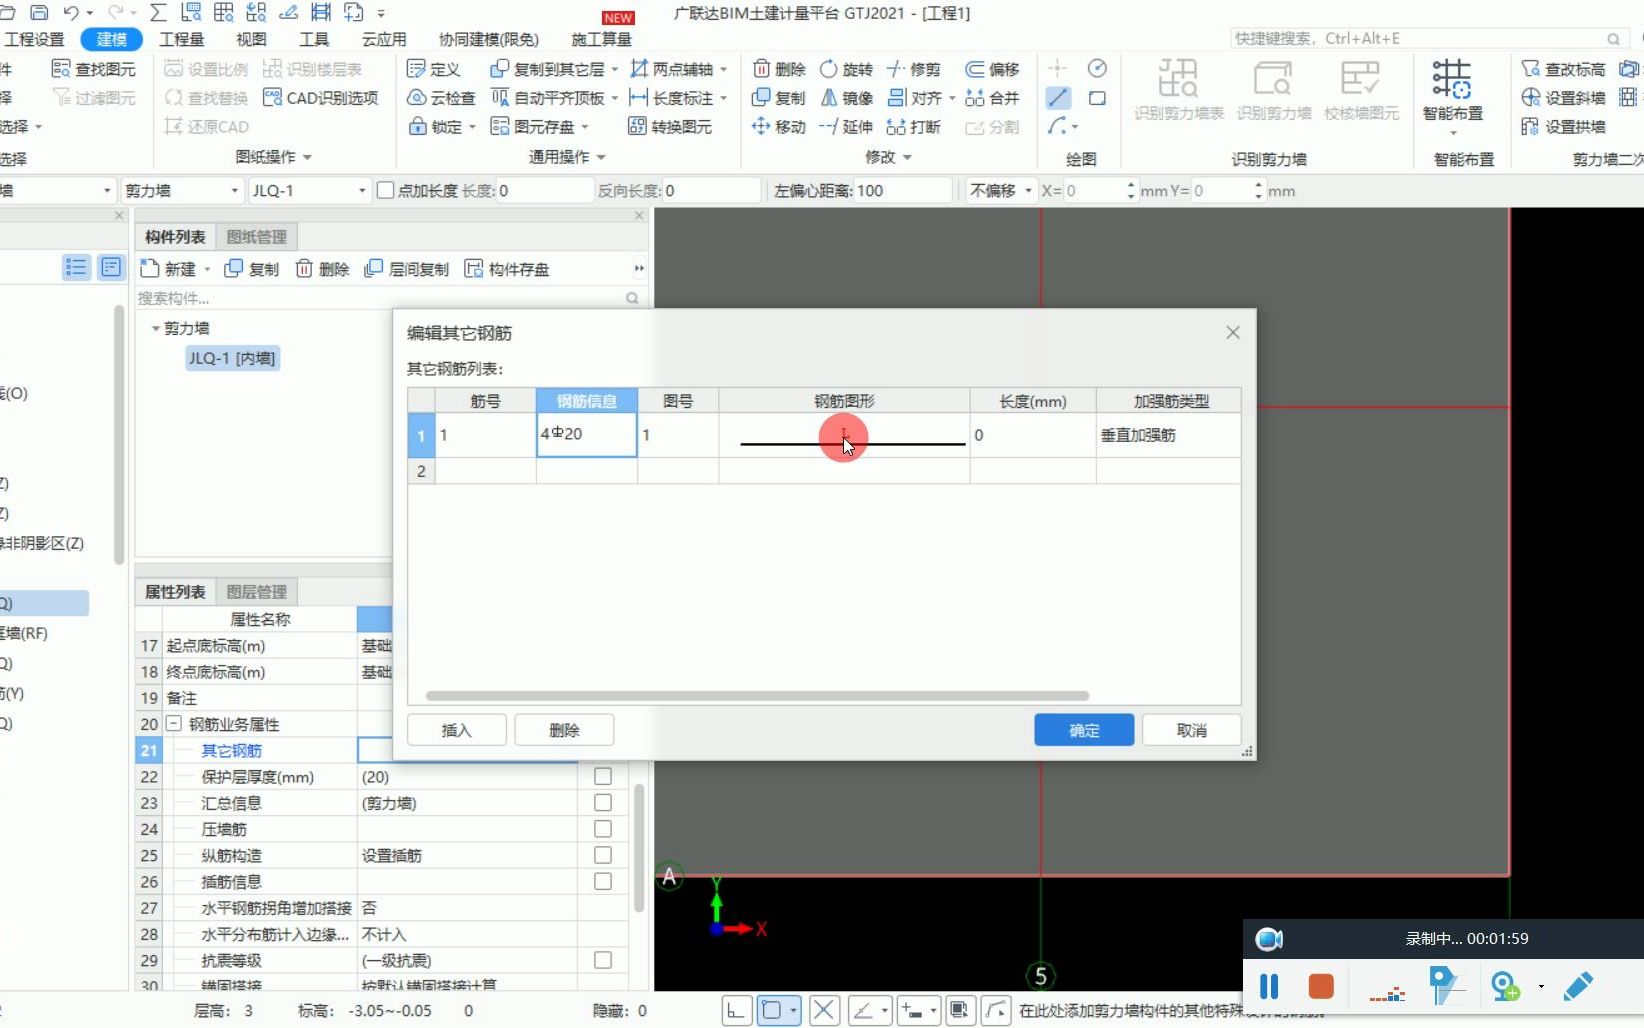Click 插入 to insert a row
This screenshot has height=1028, width=1644.
pos(456,730)
